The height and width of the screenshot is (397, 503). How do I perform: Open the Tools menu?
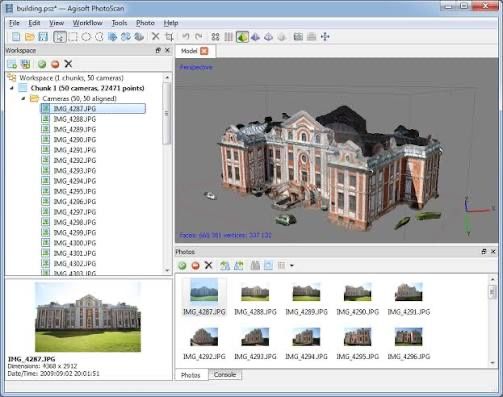click(x=119, y=23)
